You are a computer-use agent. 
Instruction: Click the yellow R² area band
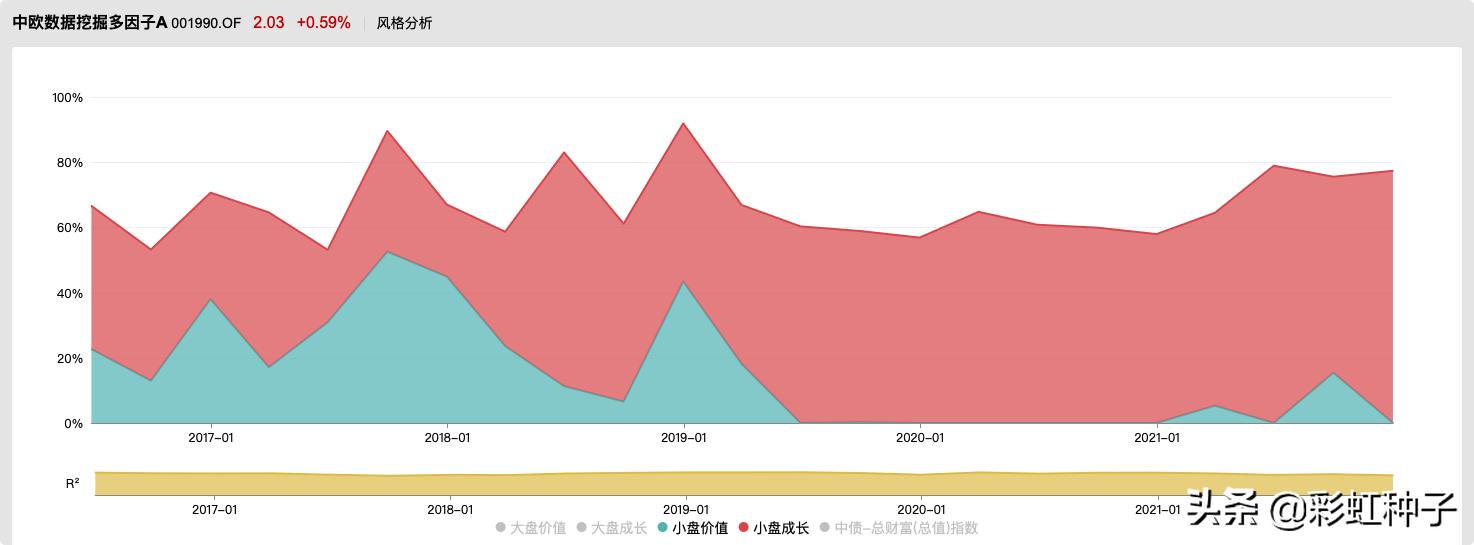pos(744,484)
